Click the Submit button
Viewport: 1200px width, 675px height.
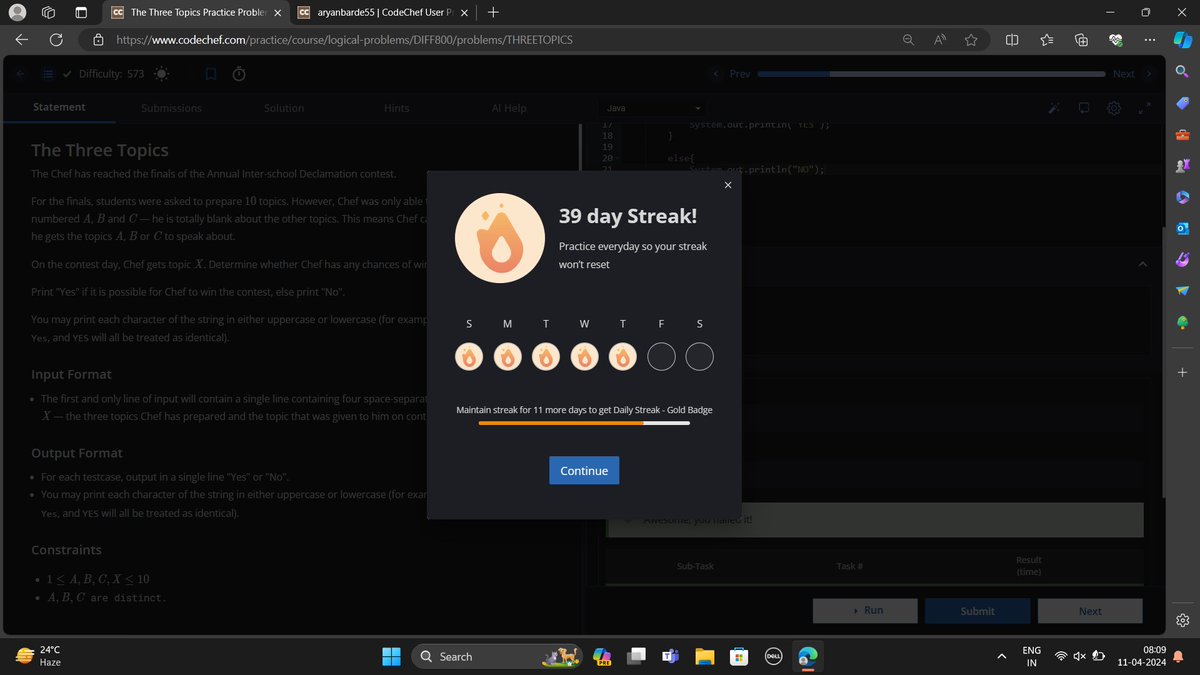977,610
